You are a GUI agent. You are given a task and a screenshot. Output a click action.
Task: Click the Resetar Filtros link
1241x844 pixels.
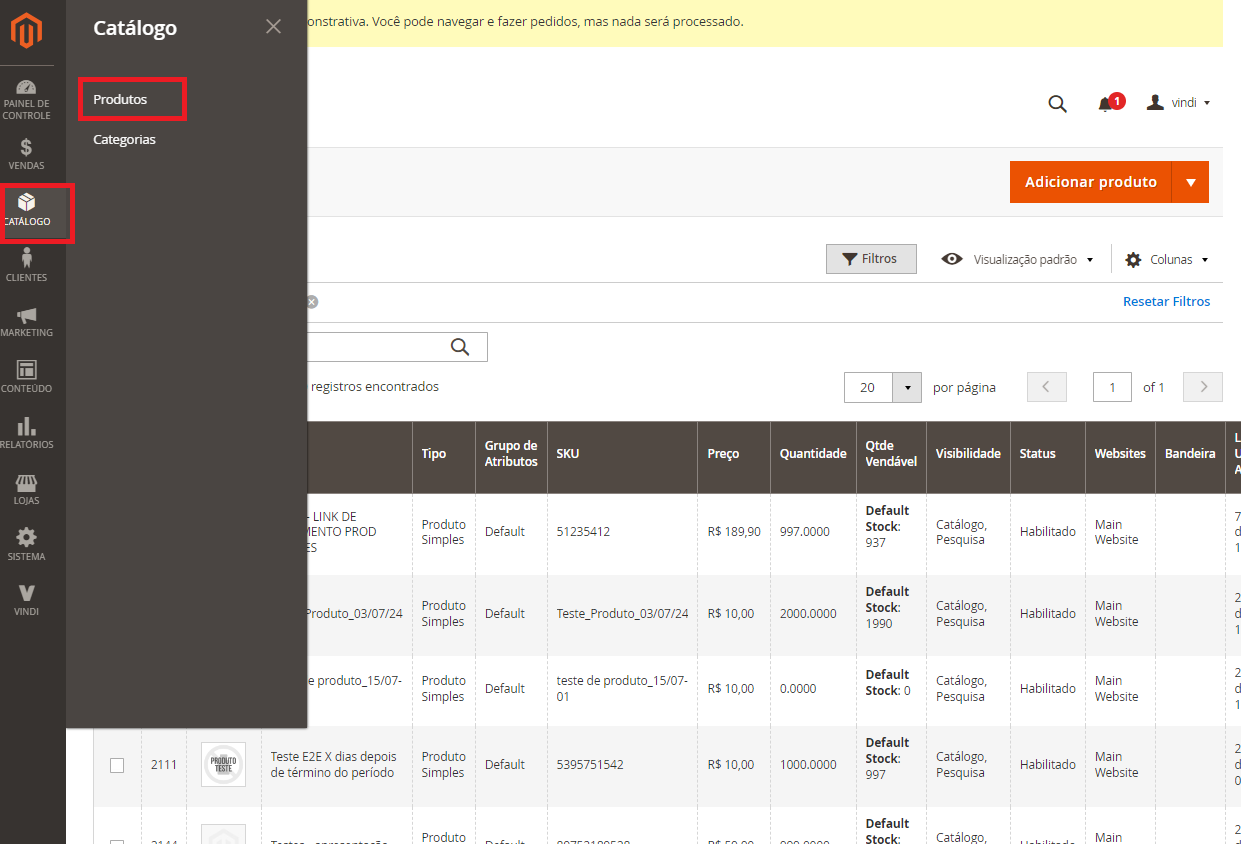[1166, 301]
